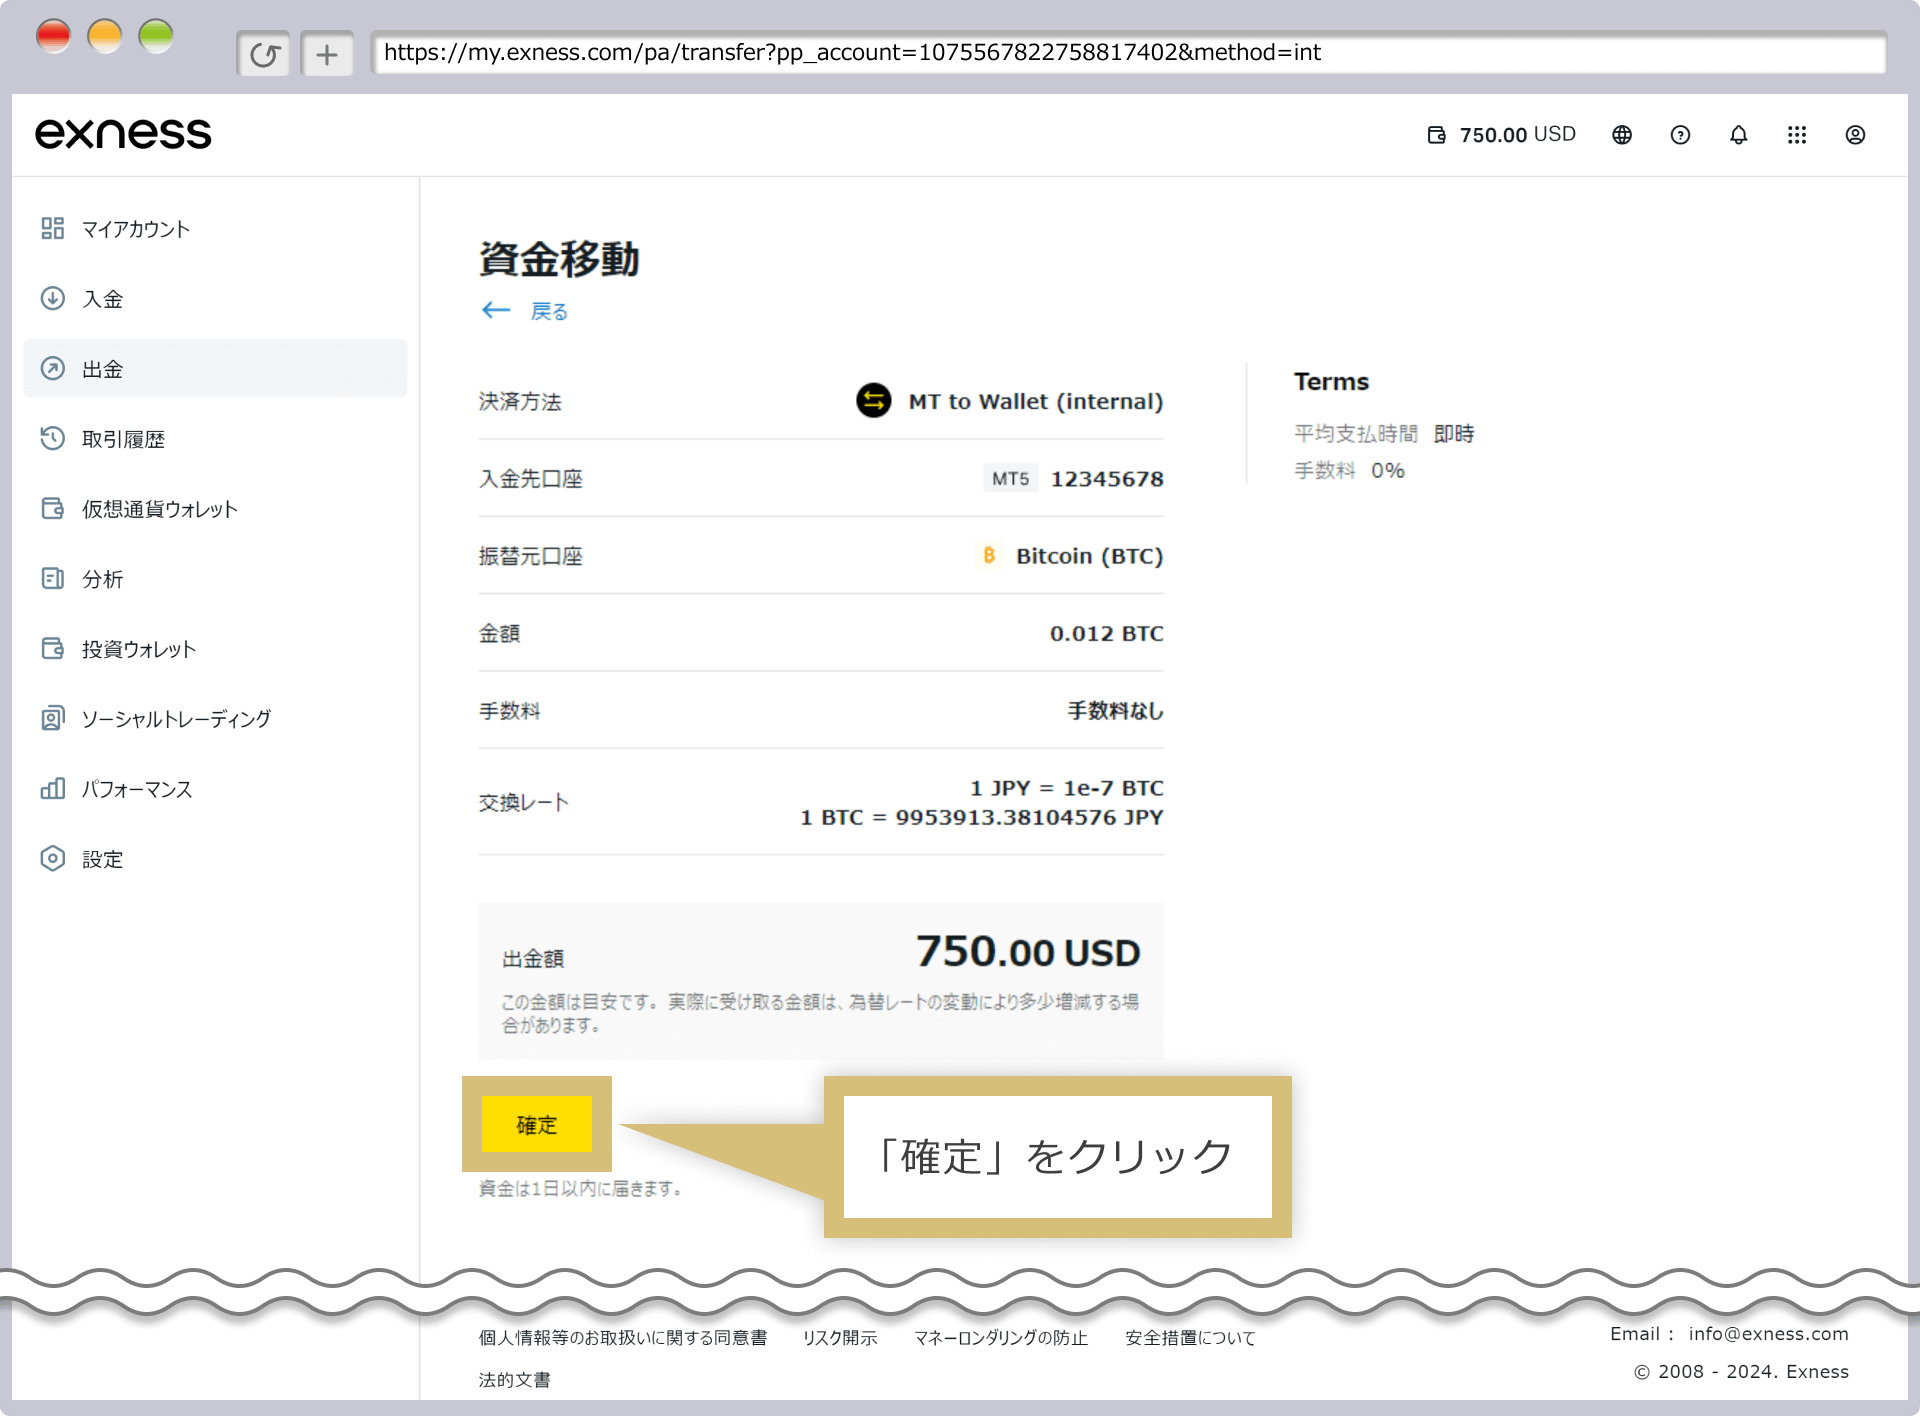Screen dimensions: 1920x1416
Task: Click the 750.00 USD withdrawal amount total
Action: tap(1028, 952)
